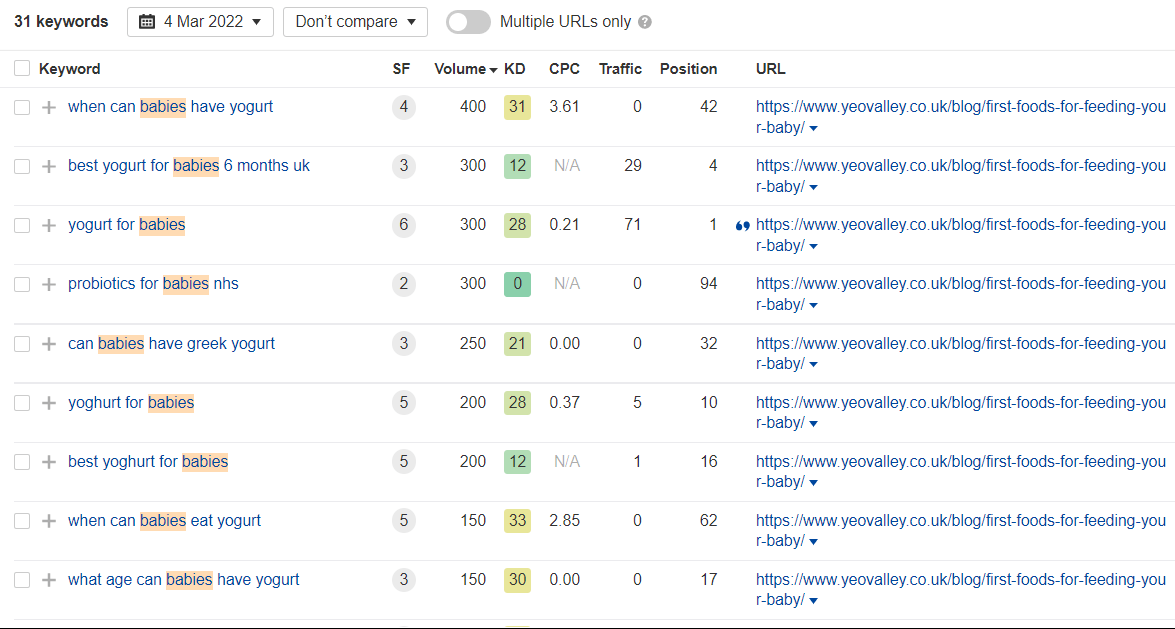Click KD badge 0 for probiotics for babies nhs

(x=517, y=284)
